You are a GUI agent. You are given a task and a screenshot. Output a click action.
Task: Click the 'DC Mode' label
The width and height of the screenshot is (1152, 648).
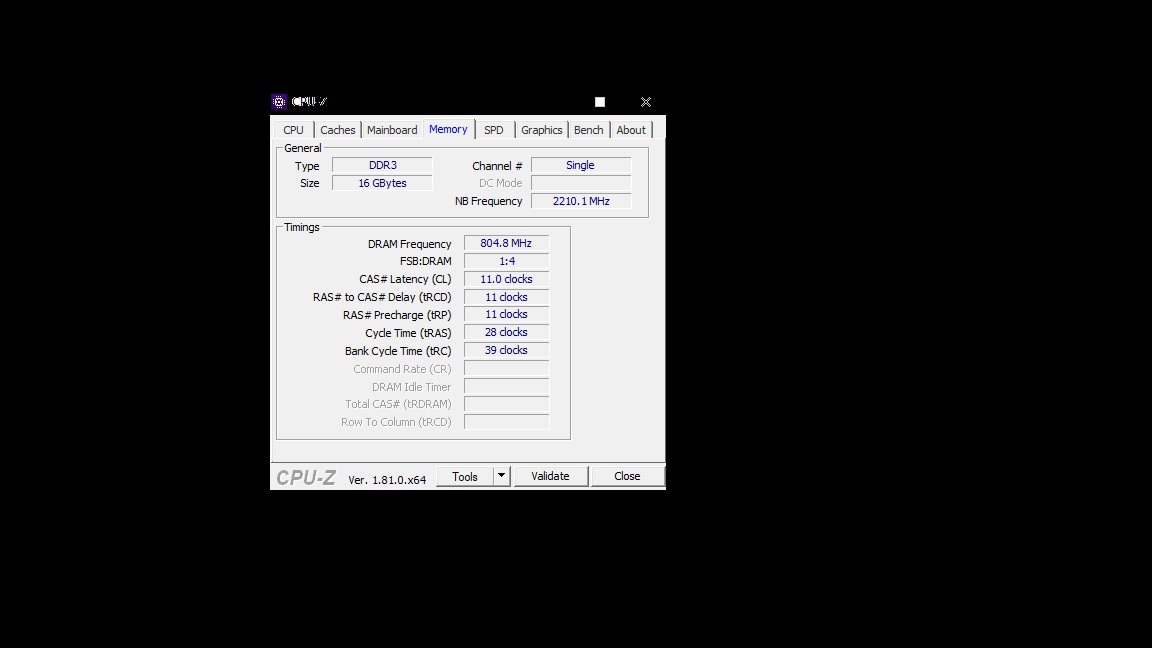point(500,183)
